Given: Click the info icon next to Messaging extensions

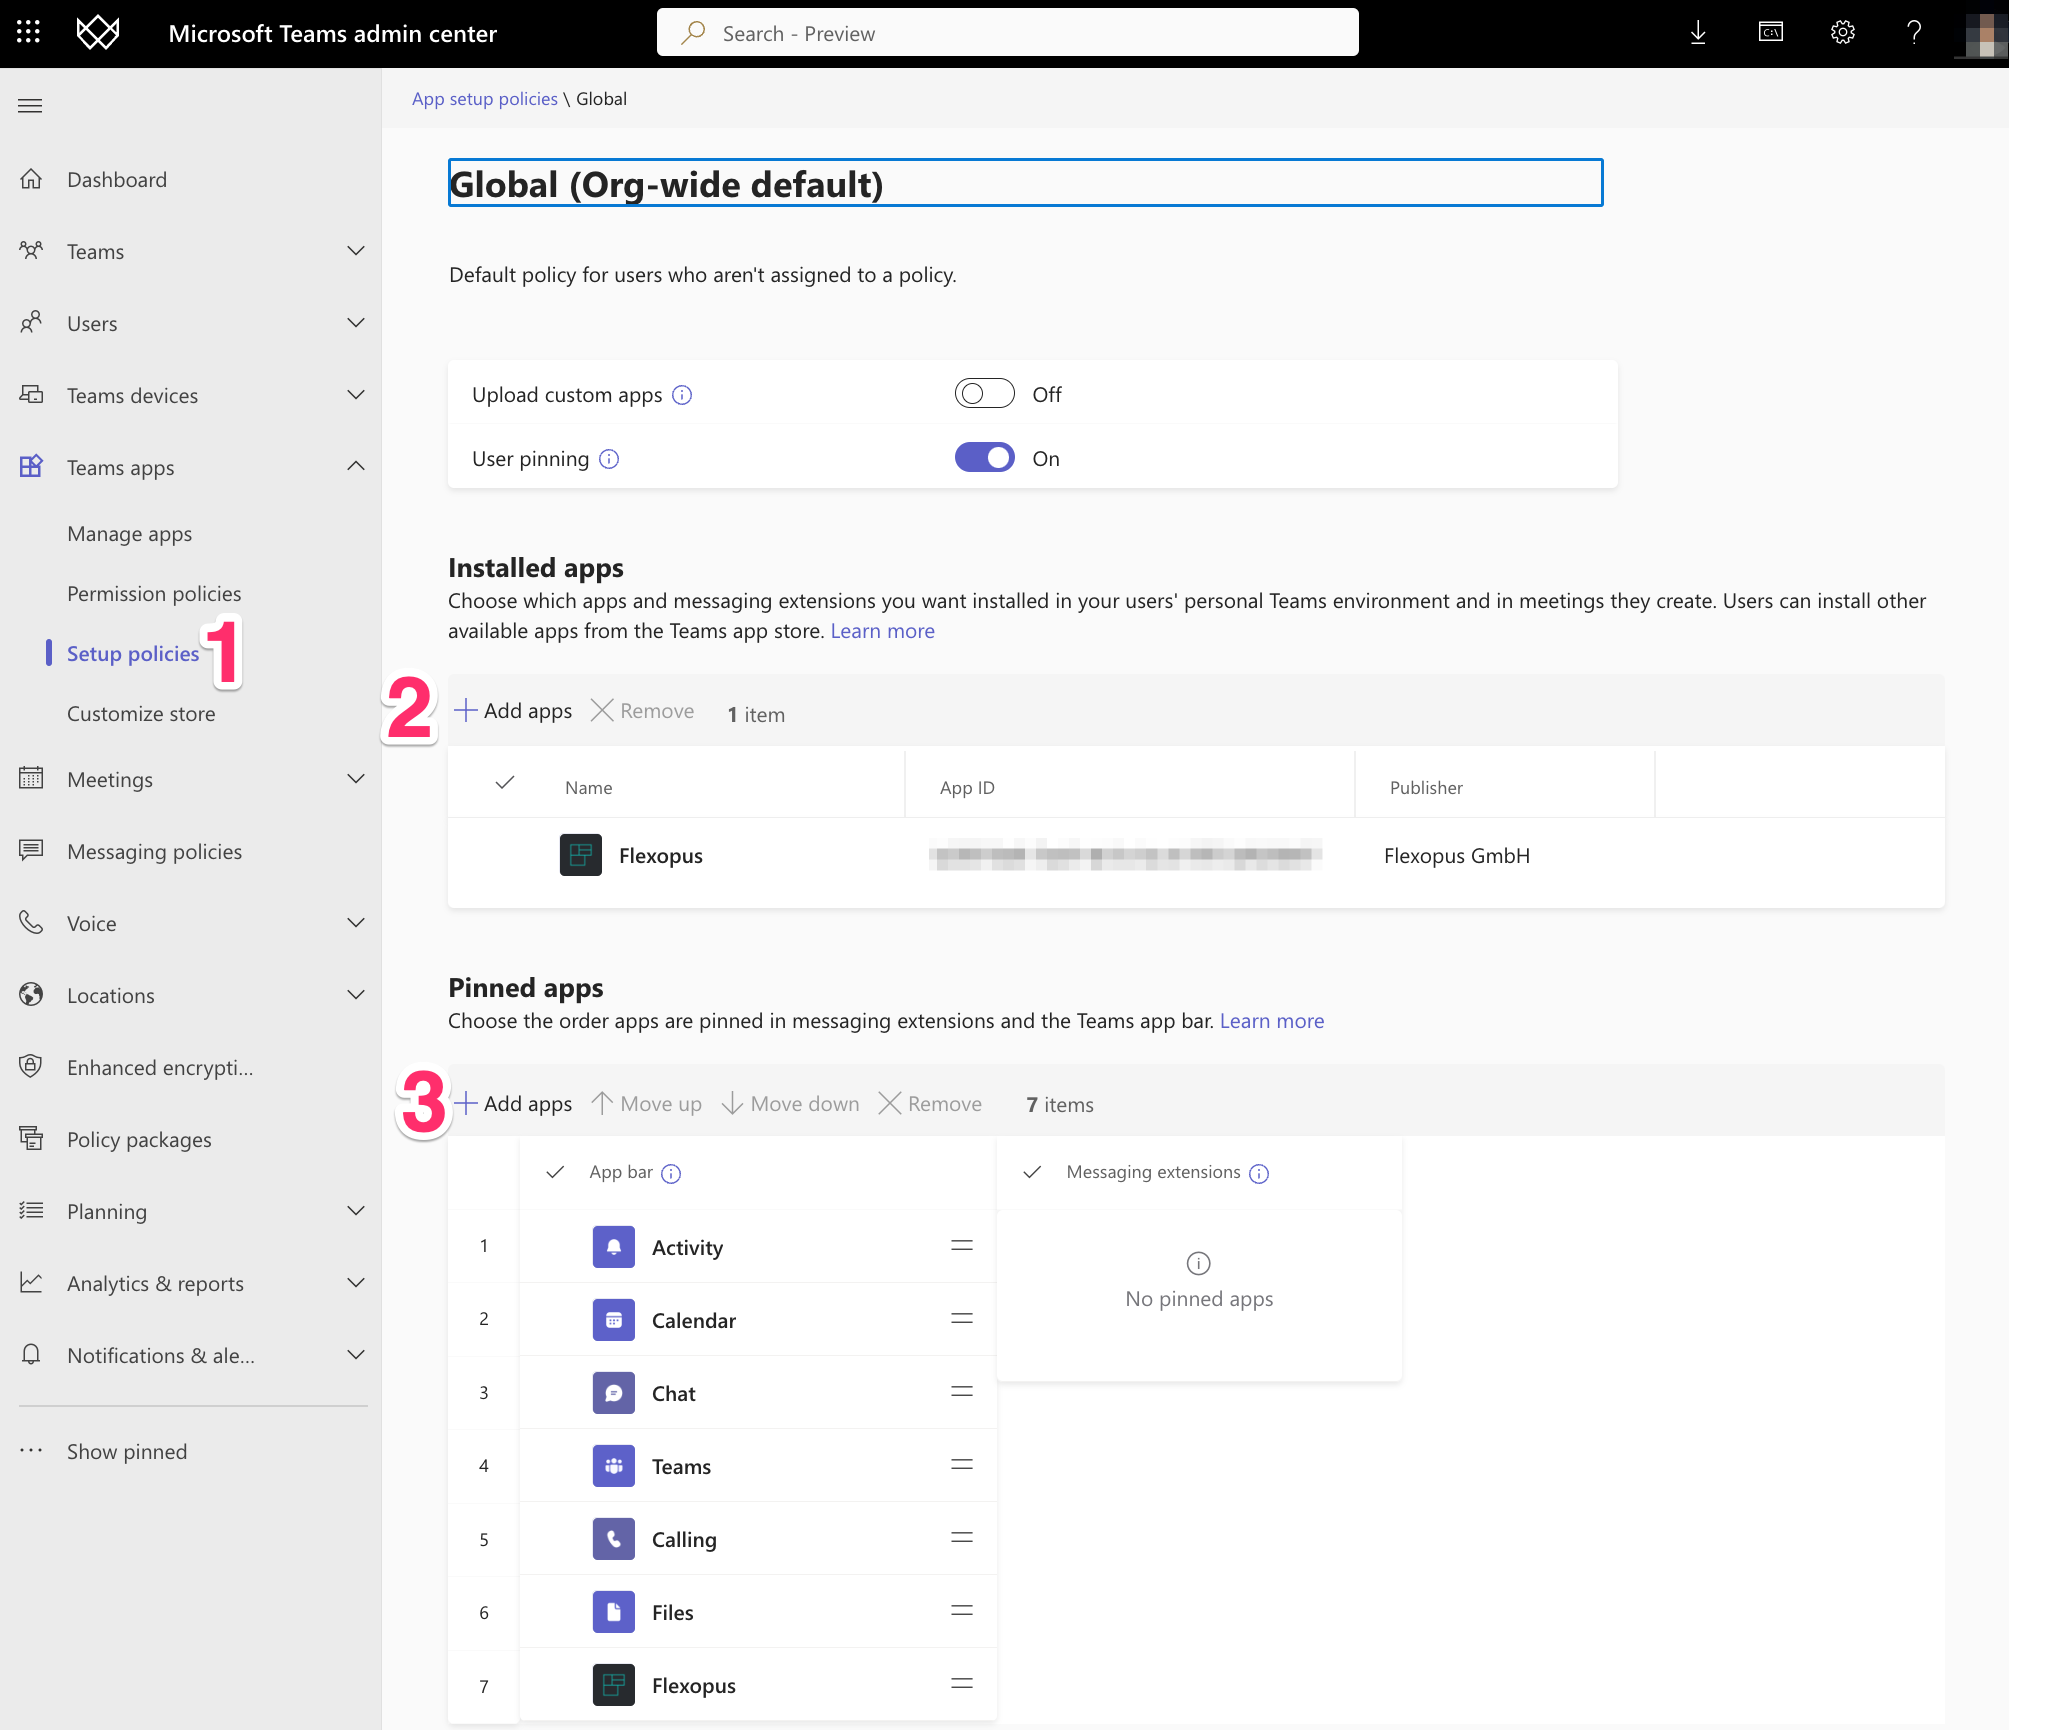Looking at the screenshot, I should (1260, 1174).
